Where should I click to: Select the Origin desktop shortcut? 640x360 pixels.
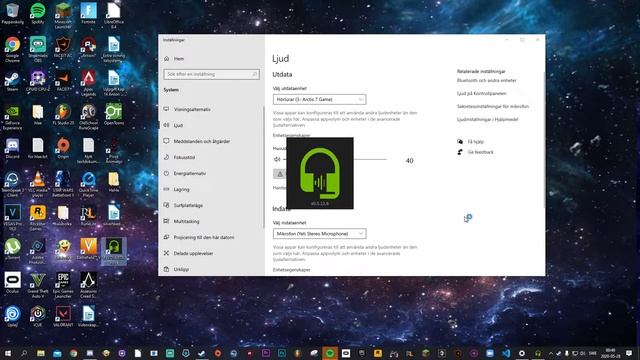pyautogui.click(x=63, y=148)
